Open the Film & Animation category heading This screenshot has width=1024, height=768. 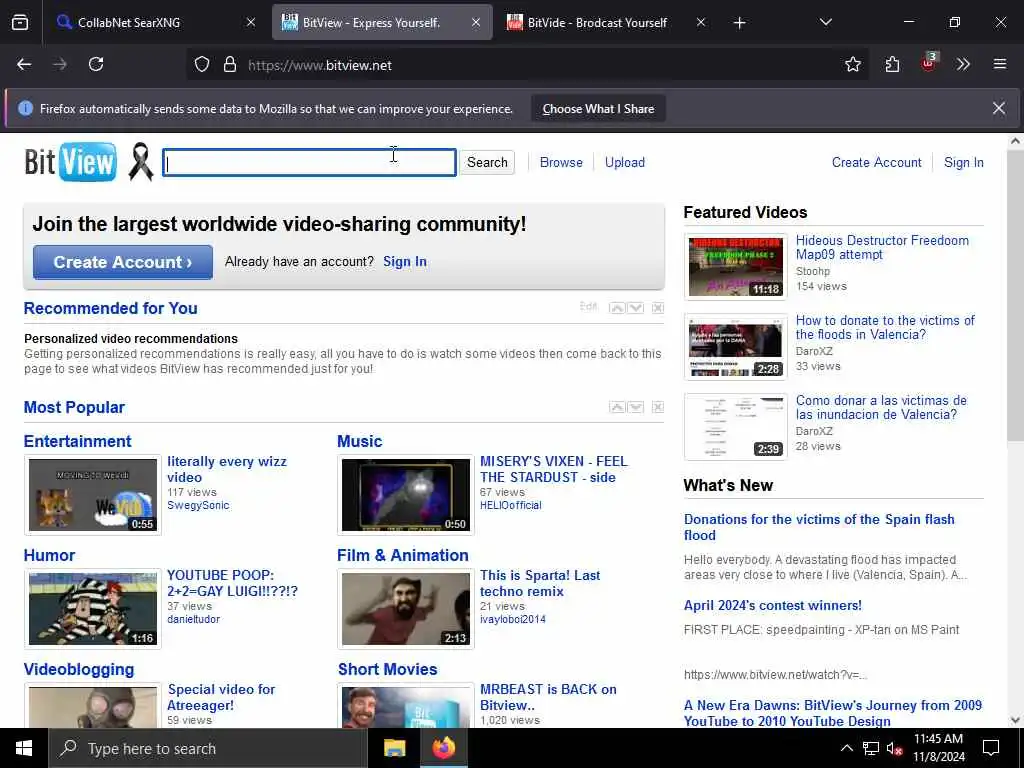pos(402,555)
